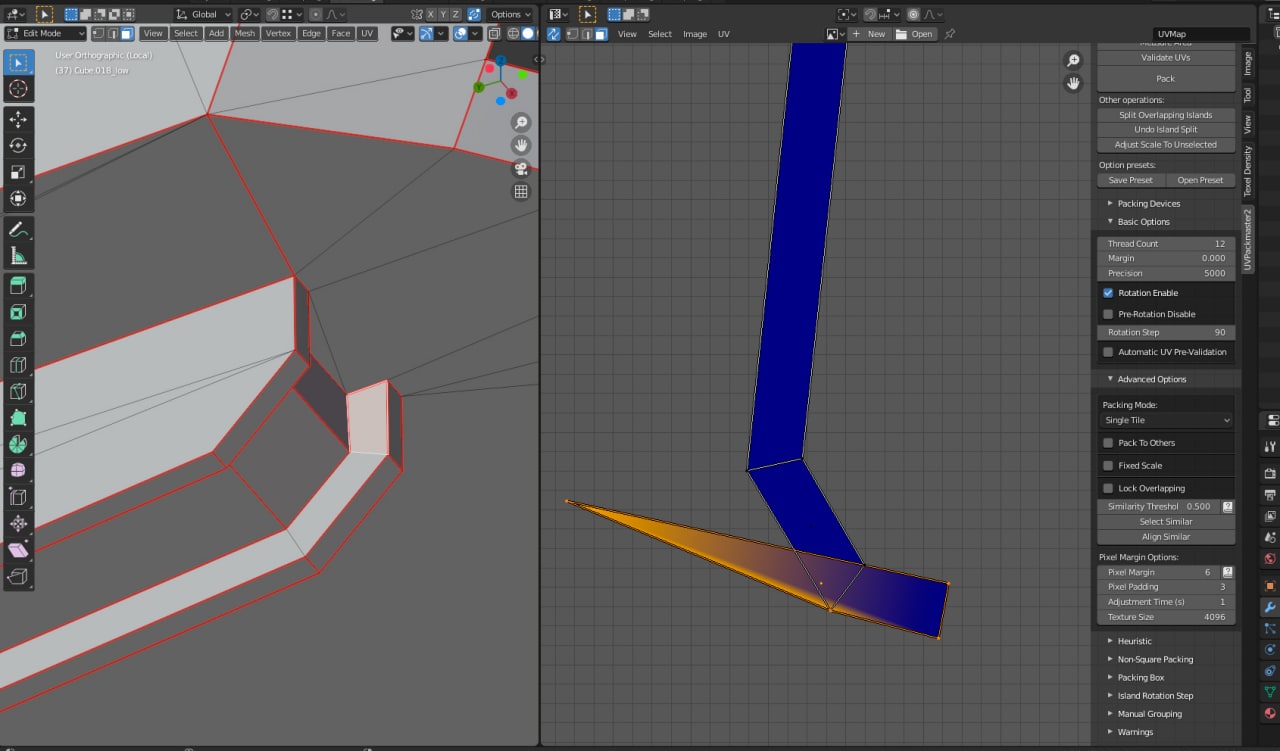Select the Loop Cut tool
This screenshot has width=1280, height=751.
(x=17, y=365)
